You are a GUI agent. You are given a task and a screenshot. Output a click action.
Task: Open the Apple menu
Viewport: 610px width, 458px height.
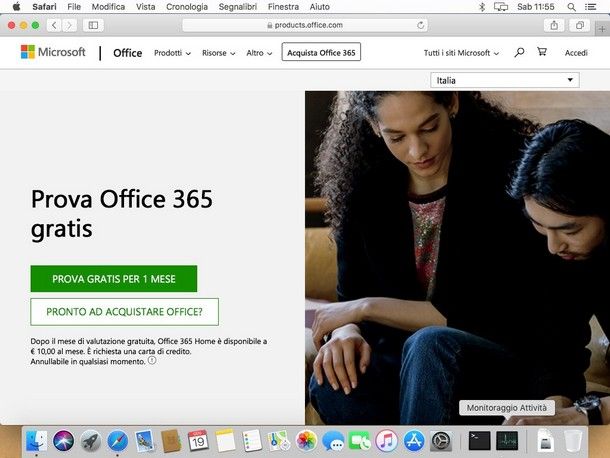tap(16, 7)
